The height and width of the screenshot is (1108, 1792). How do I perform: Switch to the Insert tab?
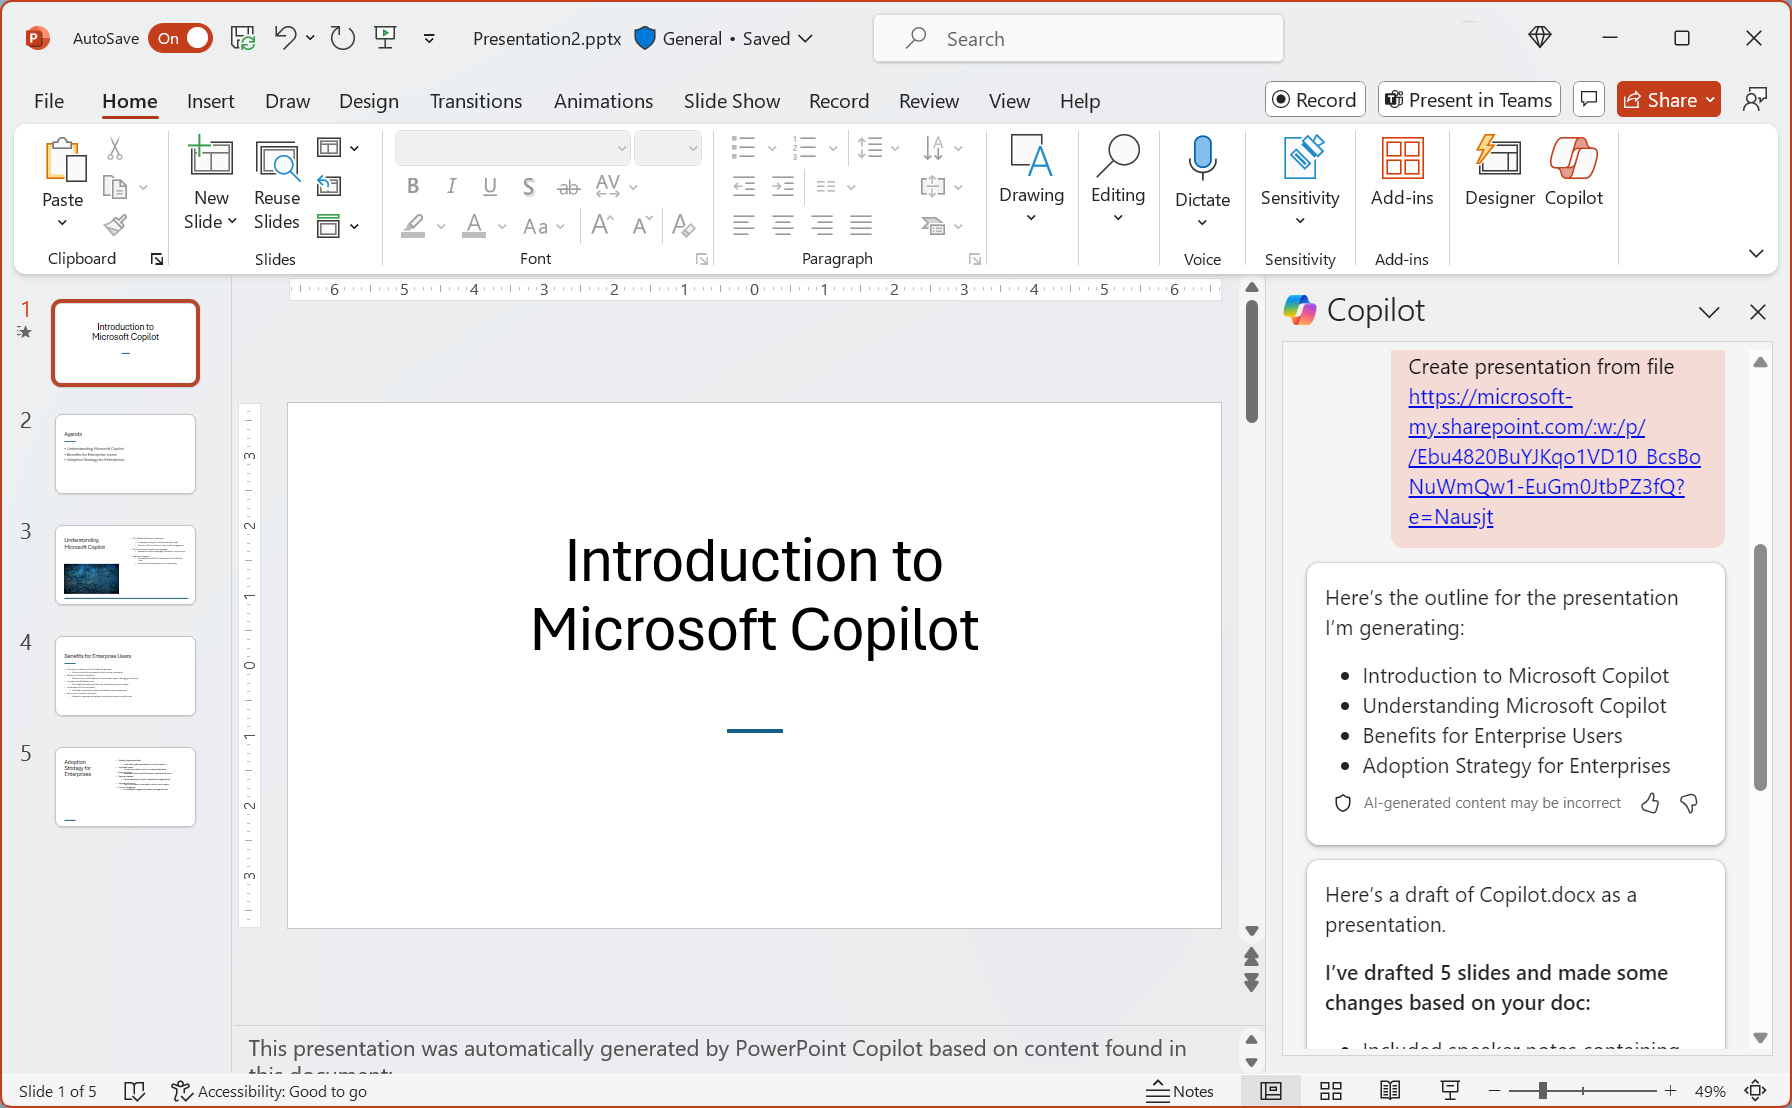point(210,101)
